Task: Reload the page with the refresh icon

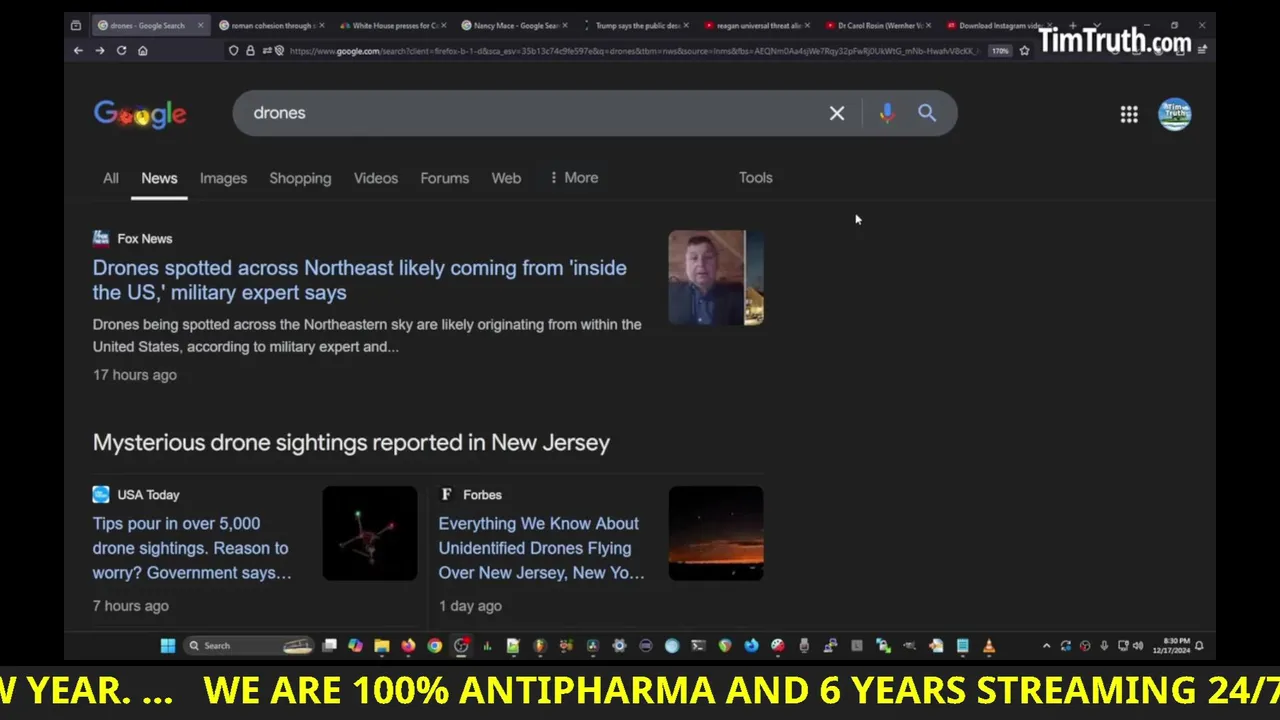Action: pos(121,50)
